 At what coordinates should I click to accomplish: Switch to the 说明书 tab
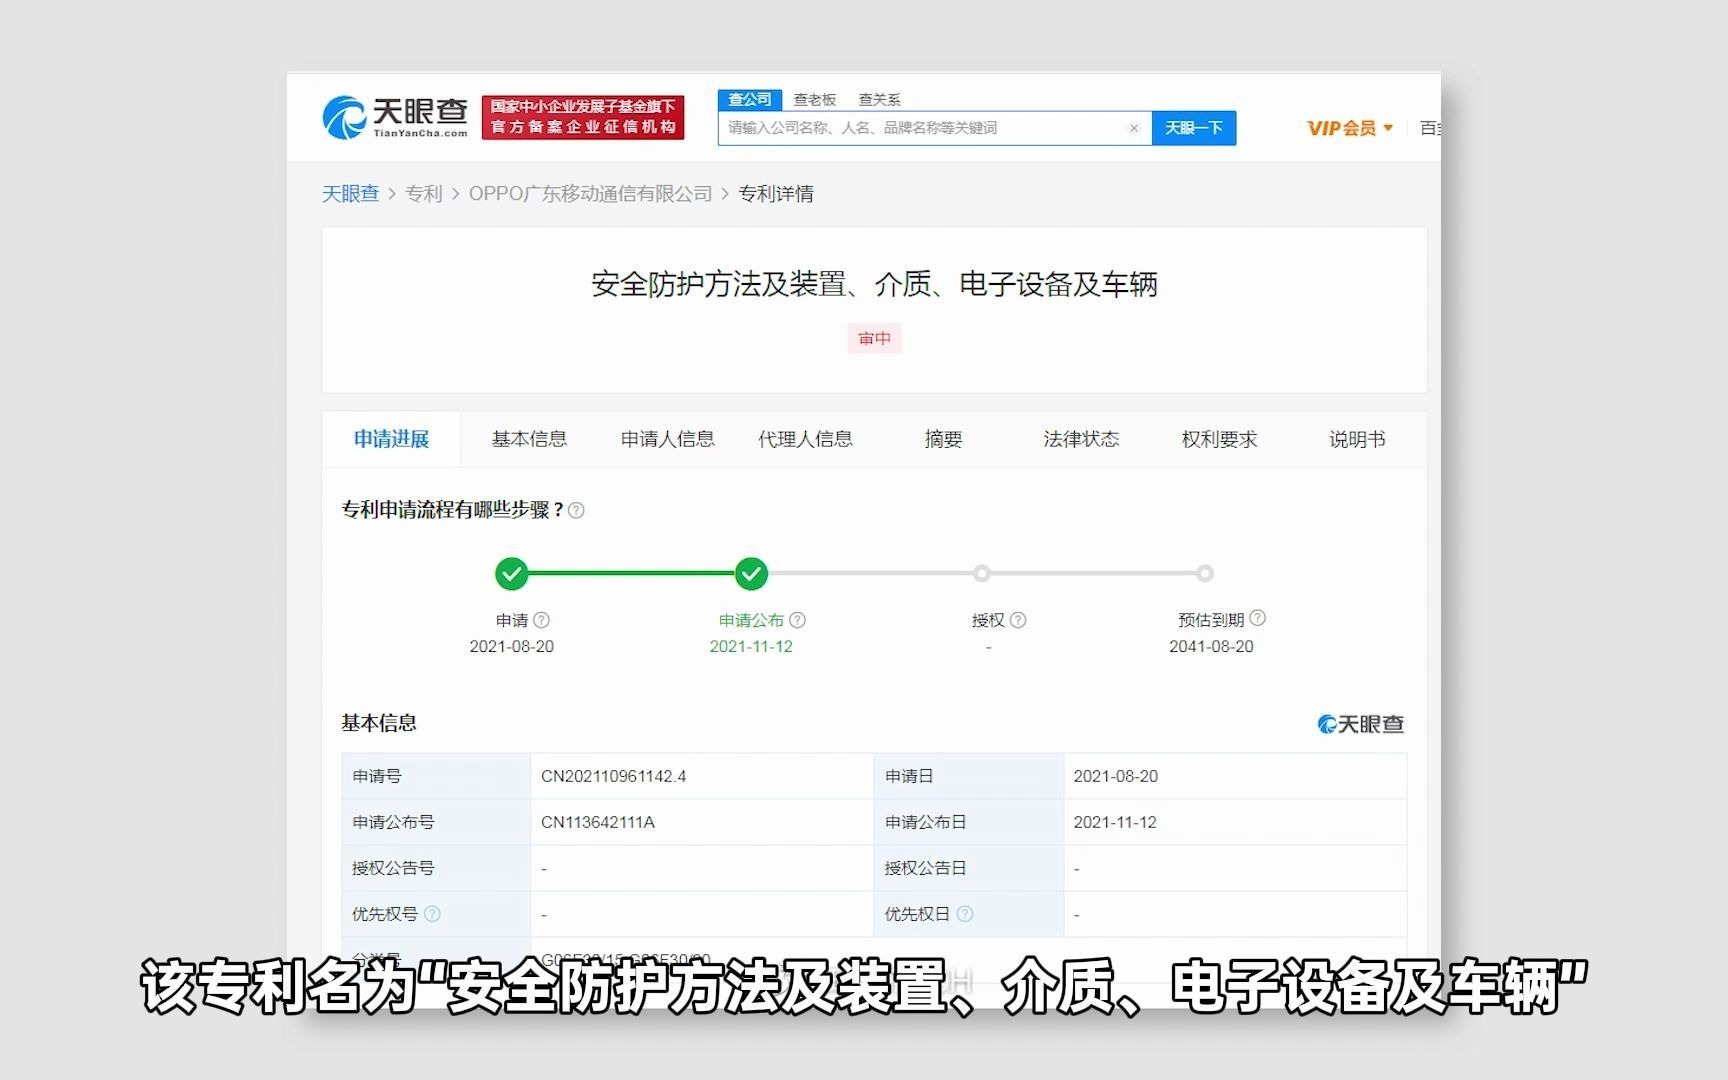1357,439
